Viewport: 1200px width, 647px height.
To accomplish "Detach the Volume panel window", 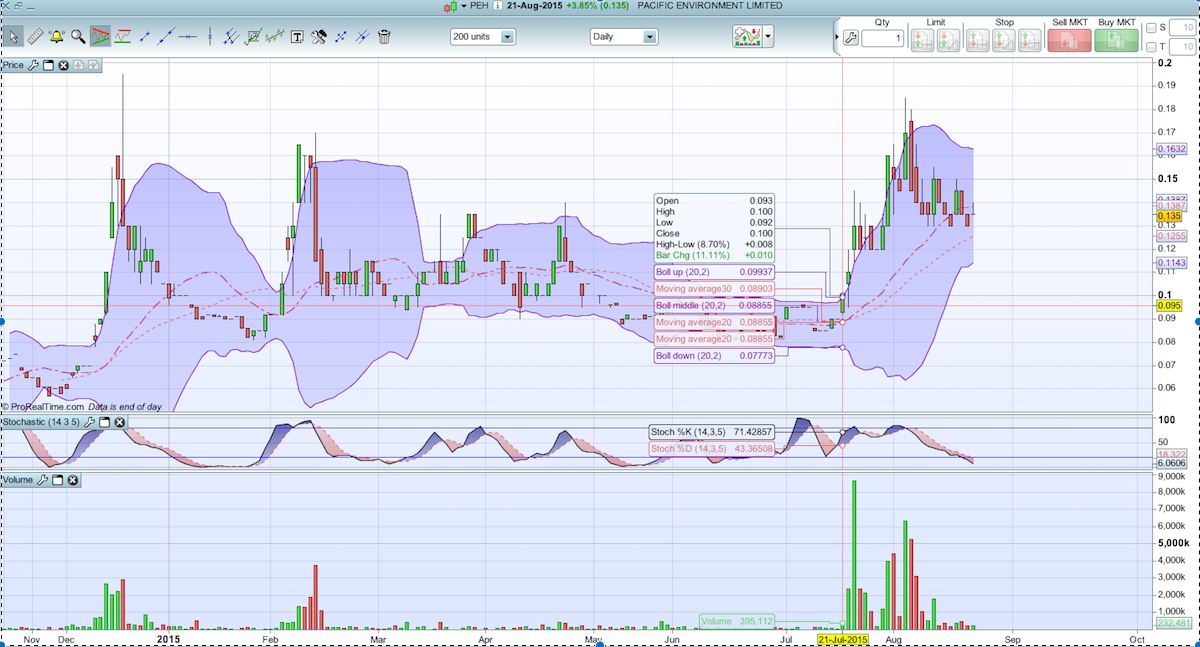I will (x=58, y=481).
